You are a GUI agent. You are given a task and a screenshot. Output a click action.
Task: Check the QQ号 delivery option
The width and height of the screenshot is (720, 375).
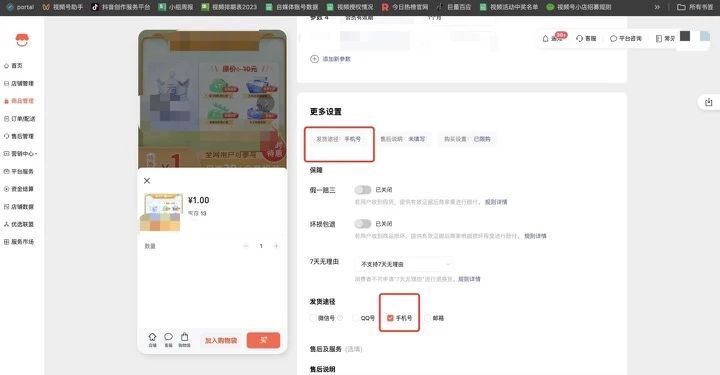pos(355,318)
